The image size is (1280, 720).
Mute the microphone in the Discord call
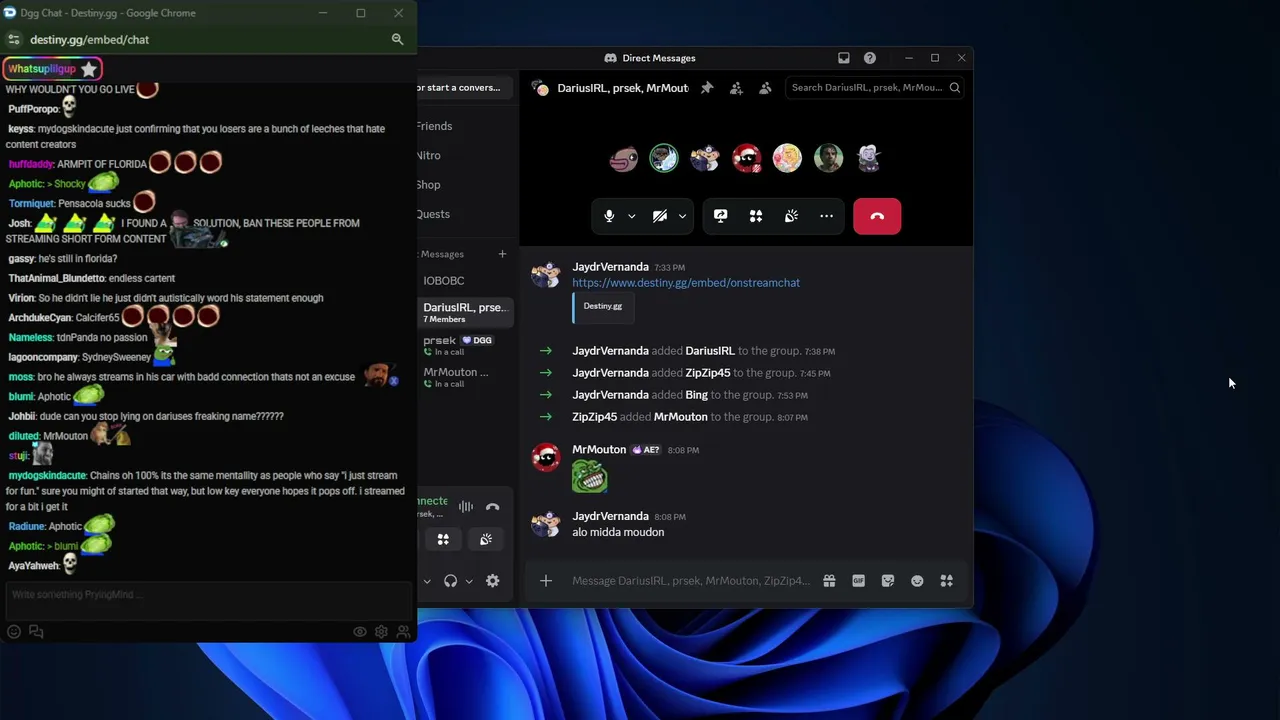click(x=609, y=216)
